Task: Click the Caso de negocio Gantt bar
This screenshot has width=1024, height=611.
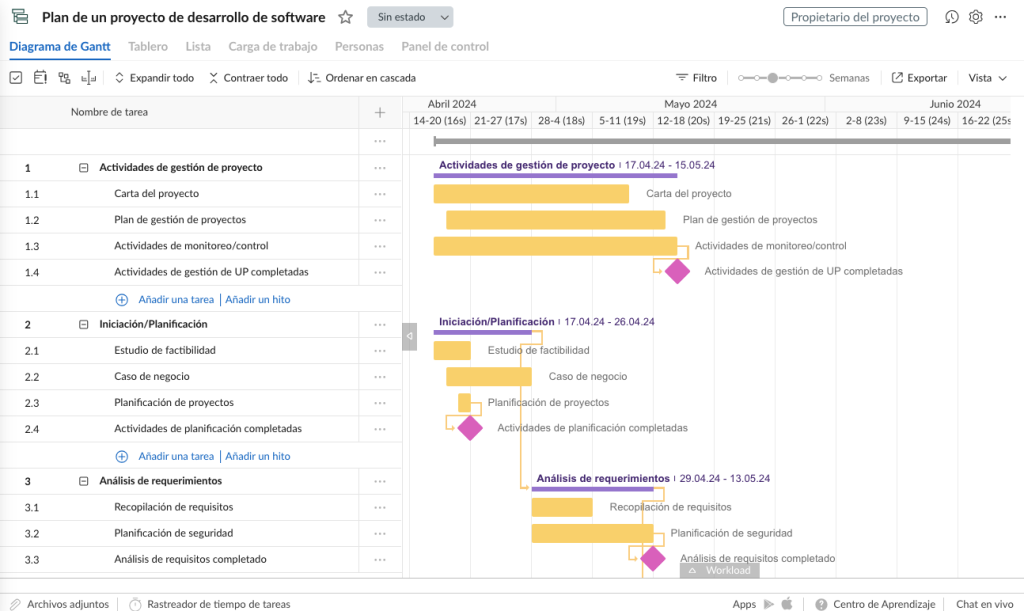Action: (488, 377)
